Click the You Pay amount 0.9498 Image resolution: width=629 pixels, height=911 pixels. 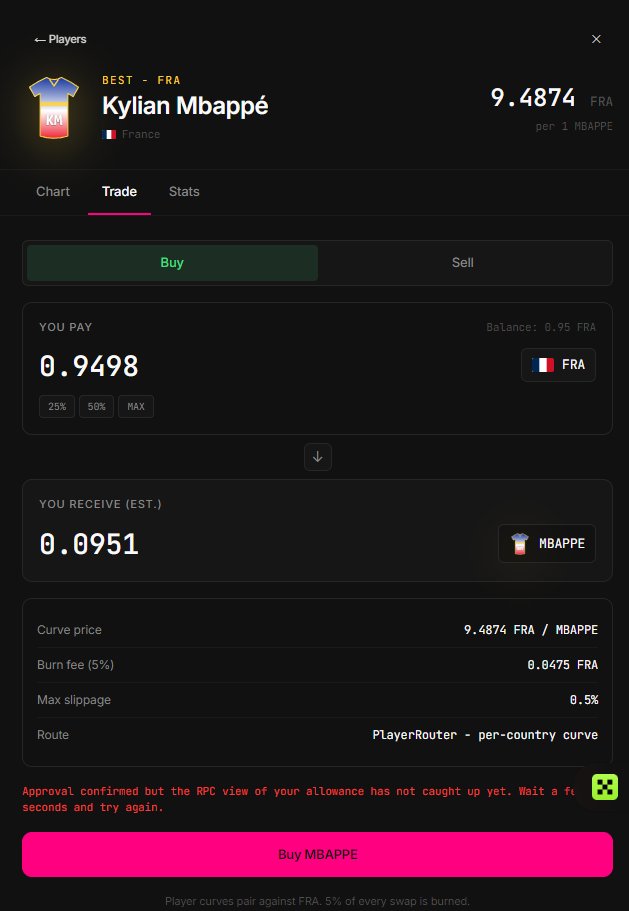(x=89, y=366)
